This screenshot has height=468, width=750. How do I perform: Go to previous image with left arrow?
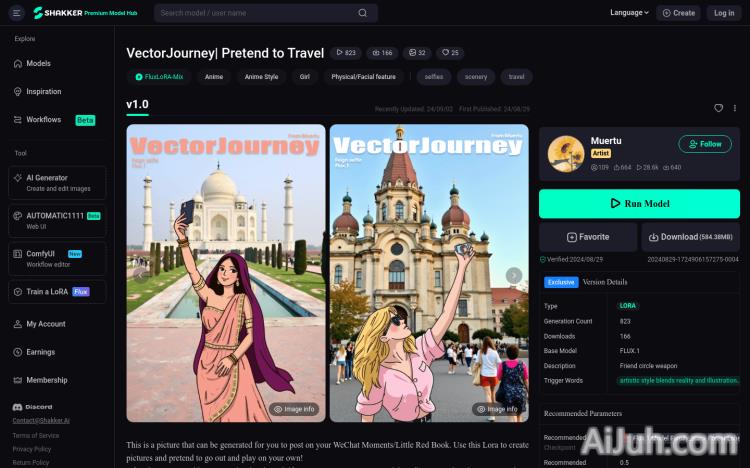[142, 275]
